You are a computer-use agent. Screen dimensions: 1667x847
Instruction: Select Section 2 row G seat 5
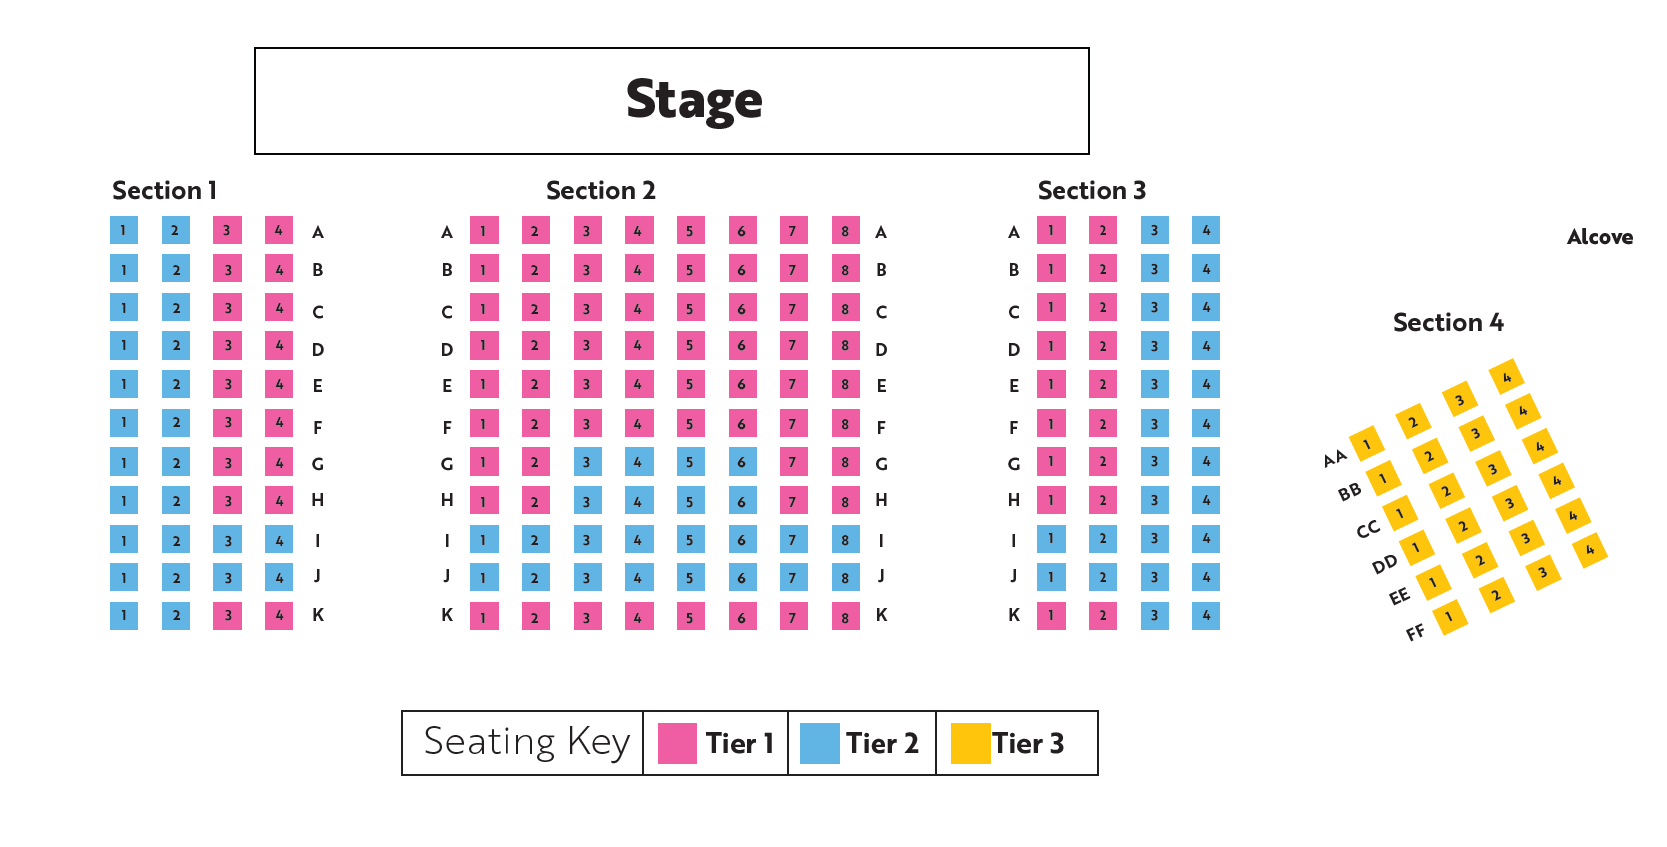pos(690,462)
